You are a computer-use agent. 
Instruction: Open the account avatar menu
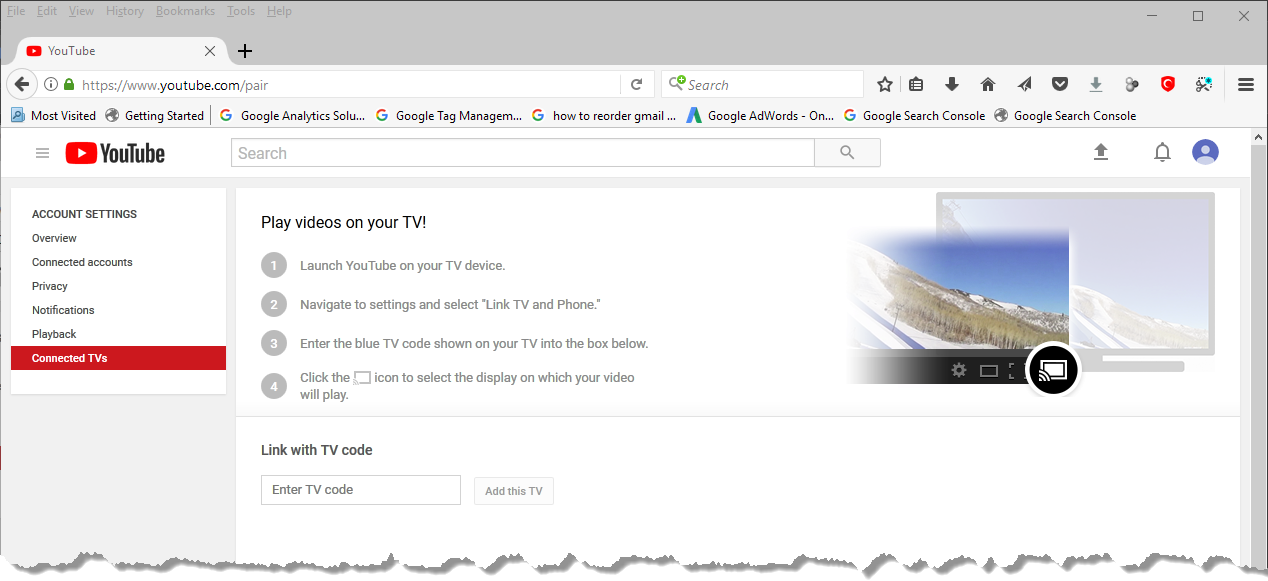[x=1205, y=152]
